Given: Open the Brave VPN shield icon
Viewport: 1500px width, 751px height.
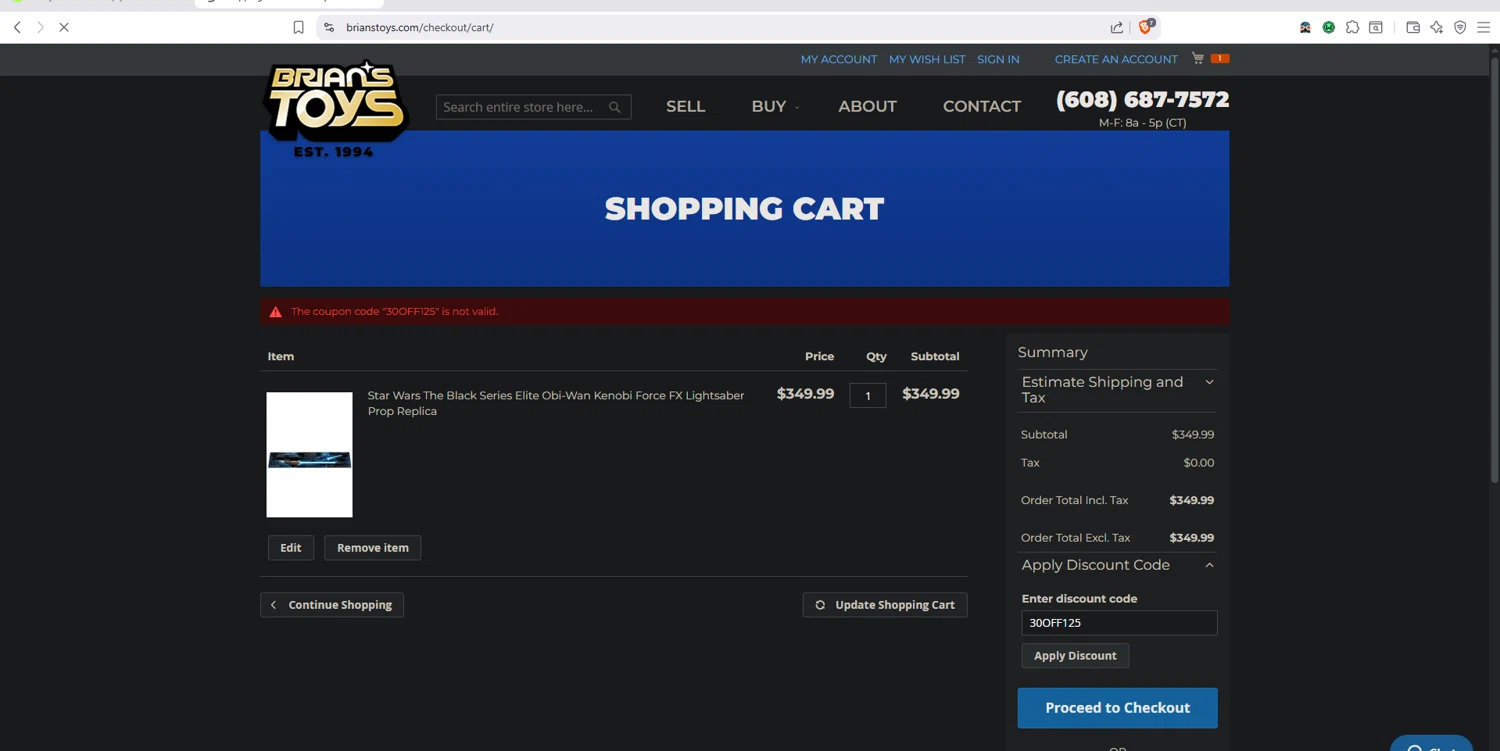Looking at the screenshot, I should click(1460, 27).
